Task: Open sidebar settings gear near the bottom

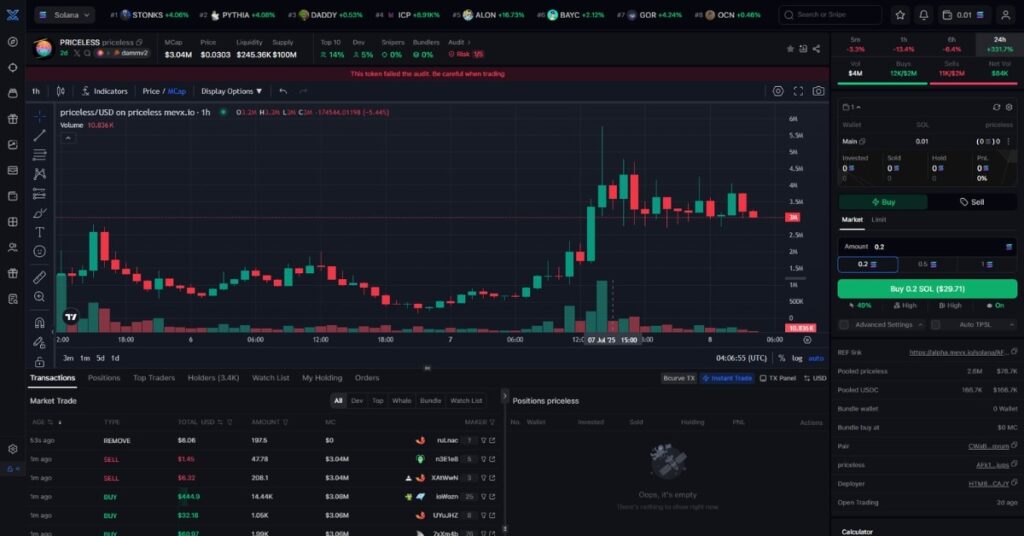Action: tap(12, 449)
